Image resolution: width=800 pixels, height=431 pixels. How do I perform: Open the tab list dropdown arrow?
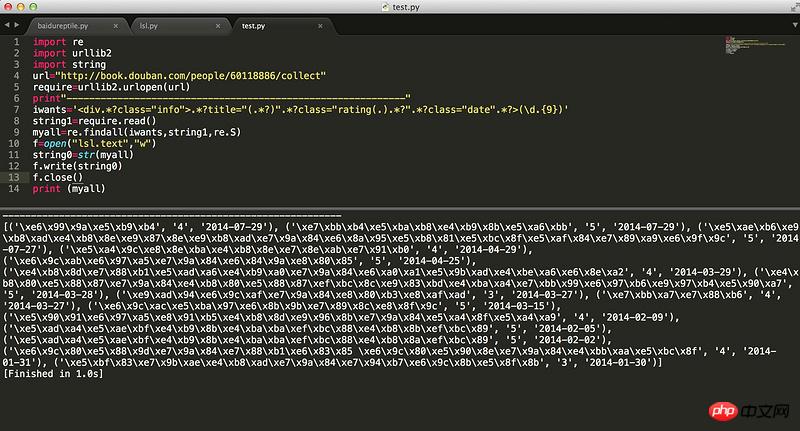(x=795, y=24)
